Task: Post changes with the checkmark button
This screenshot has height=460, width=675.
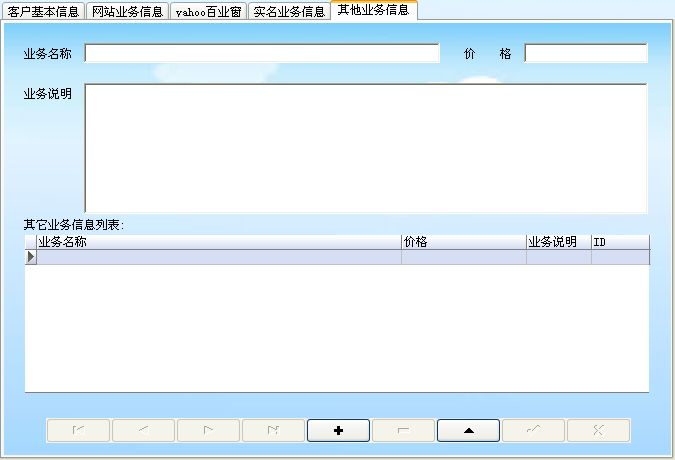Action: point(533,430)
